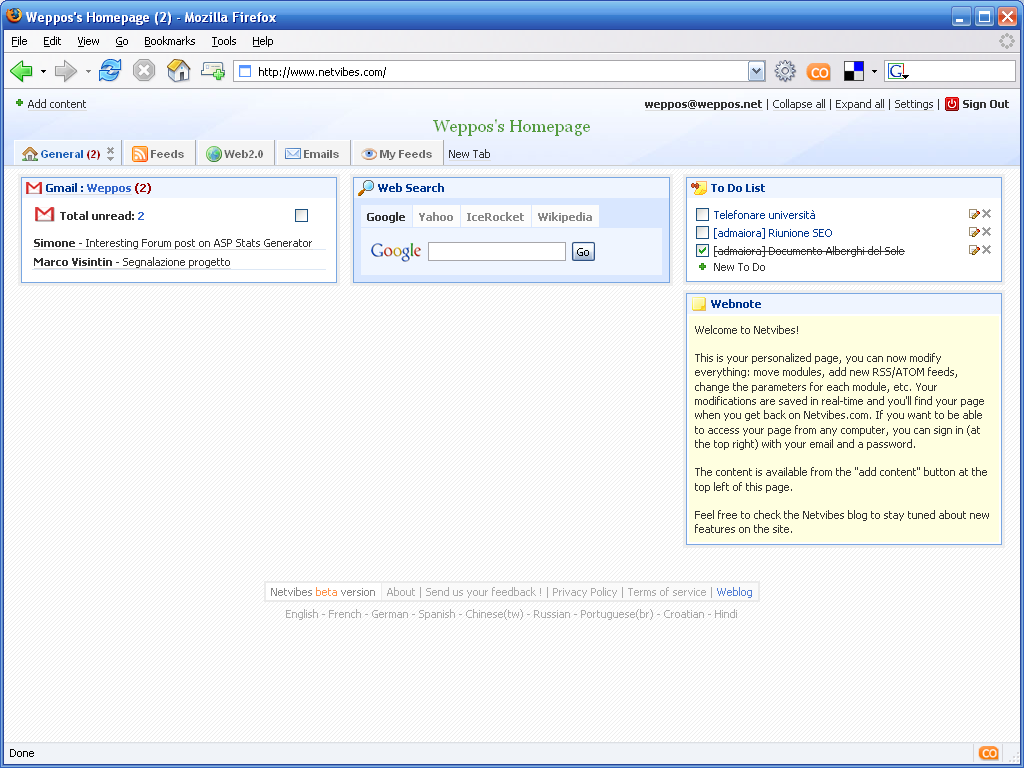Click the To Do List header icon
Screen dimensions: 1024x768
(x=699, y=188)
